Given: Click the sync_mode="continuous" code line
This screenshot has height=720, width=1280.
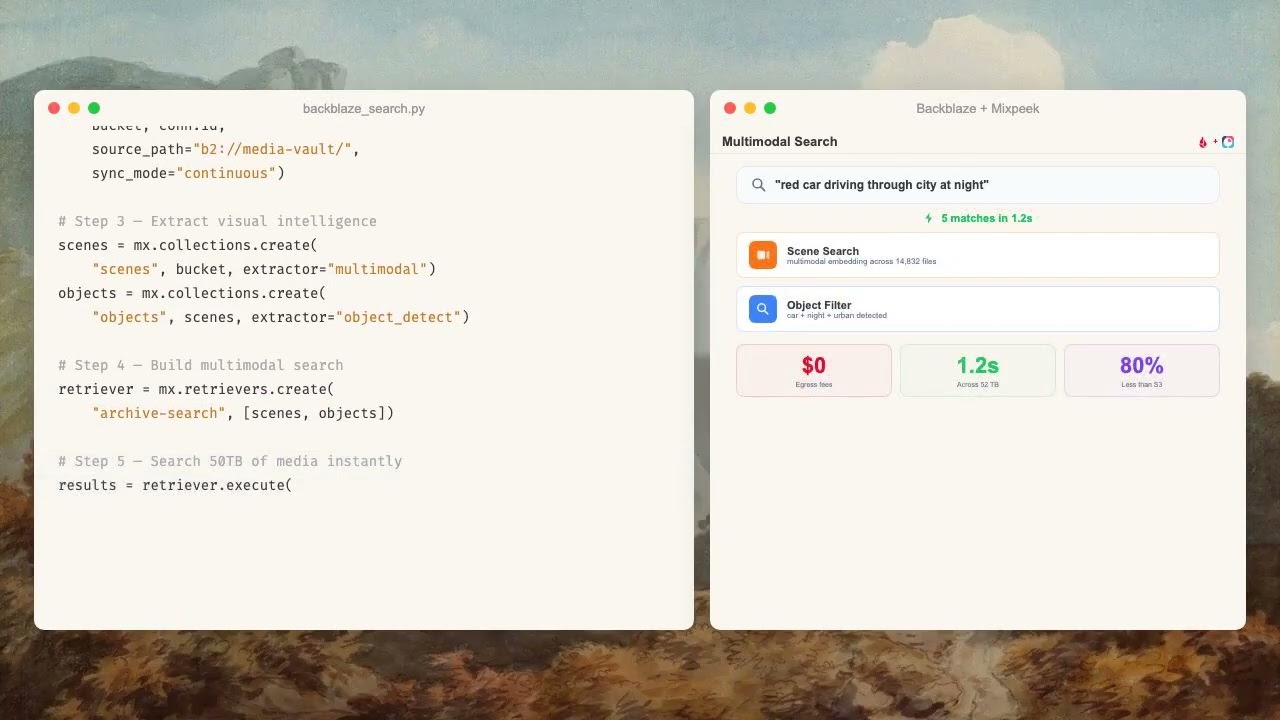Looking at the screenshot, I should tap(188, 173).
